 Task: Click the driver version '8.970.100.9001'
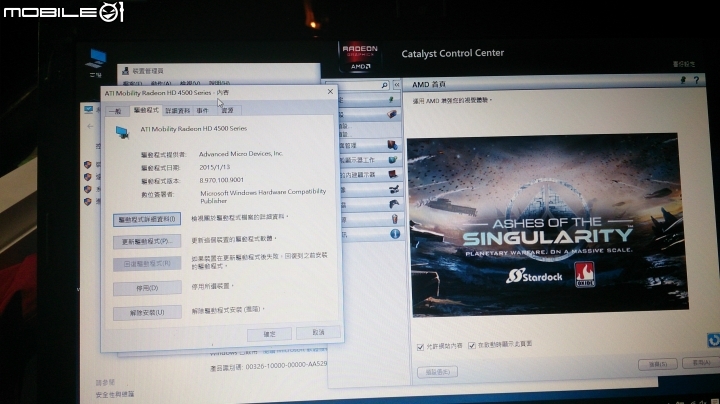pyautogui.click(x=221, y=180)
